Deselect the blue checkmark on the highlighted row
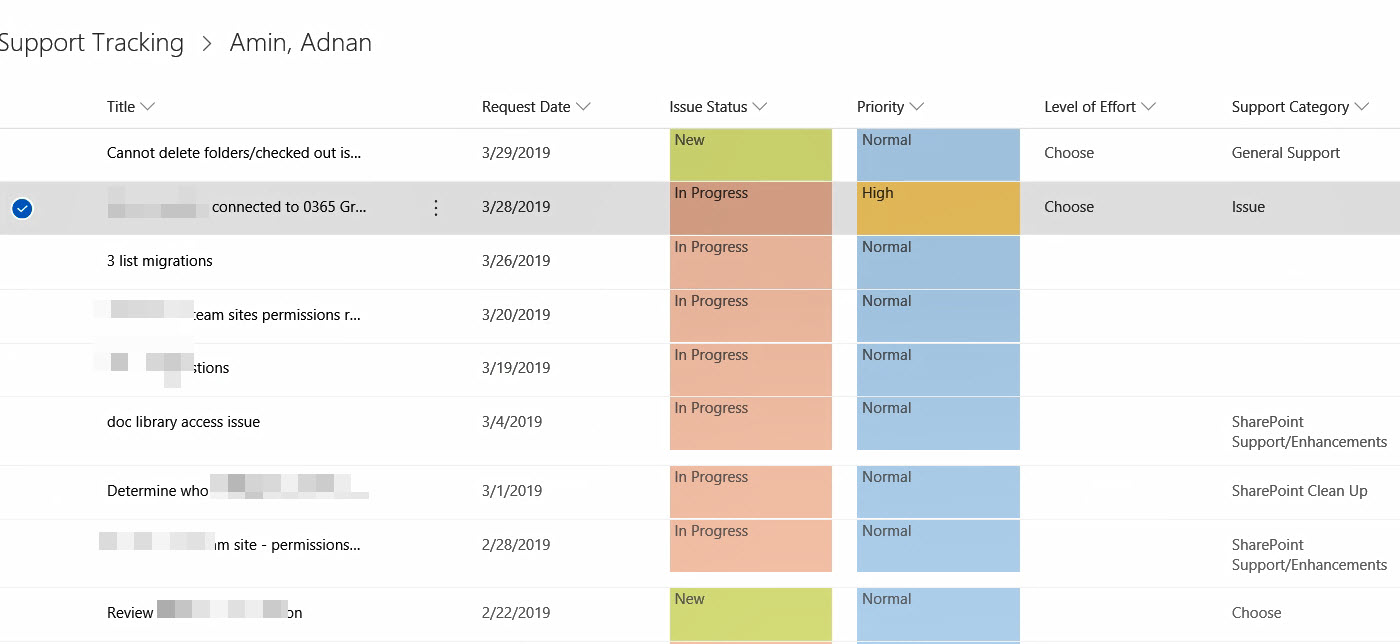Screen dimensions: 1400x644 tap(21, 208)
